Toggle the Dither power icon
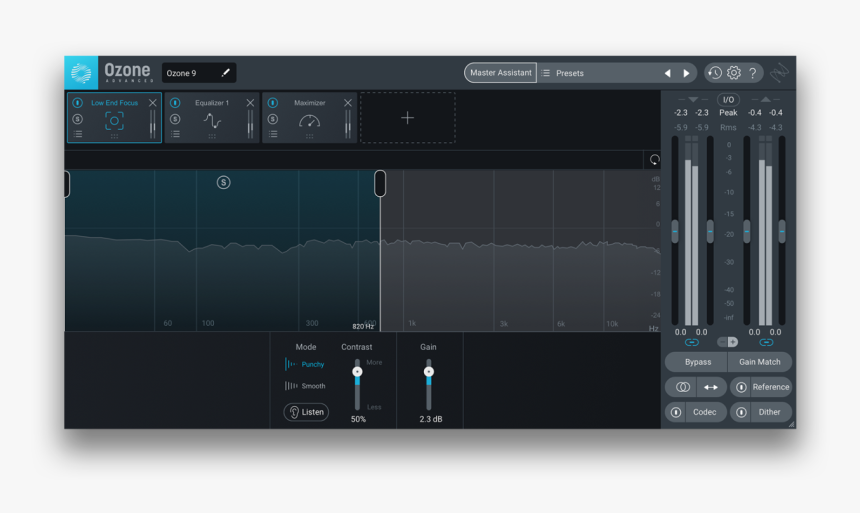This screenshot has width=860, height=513. pos(741,413)
